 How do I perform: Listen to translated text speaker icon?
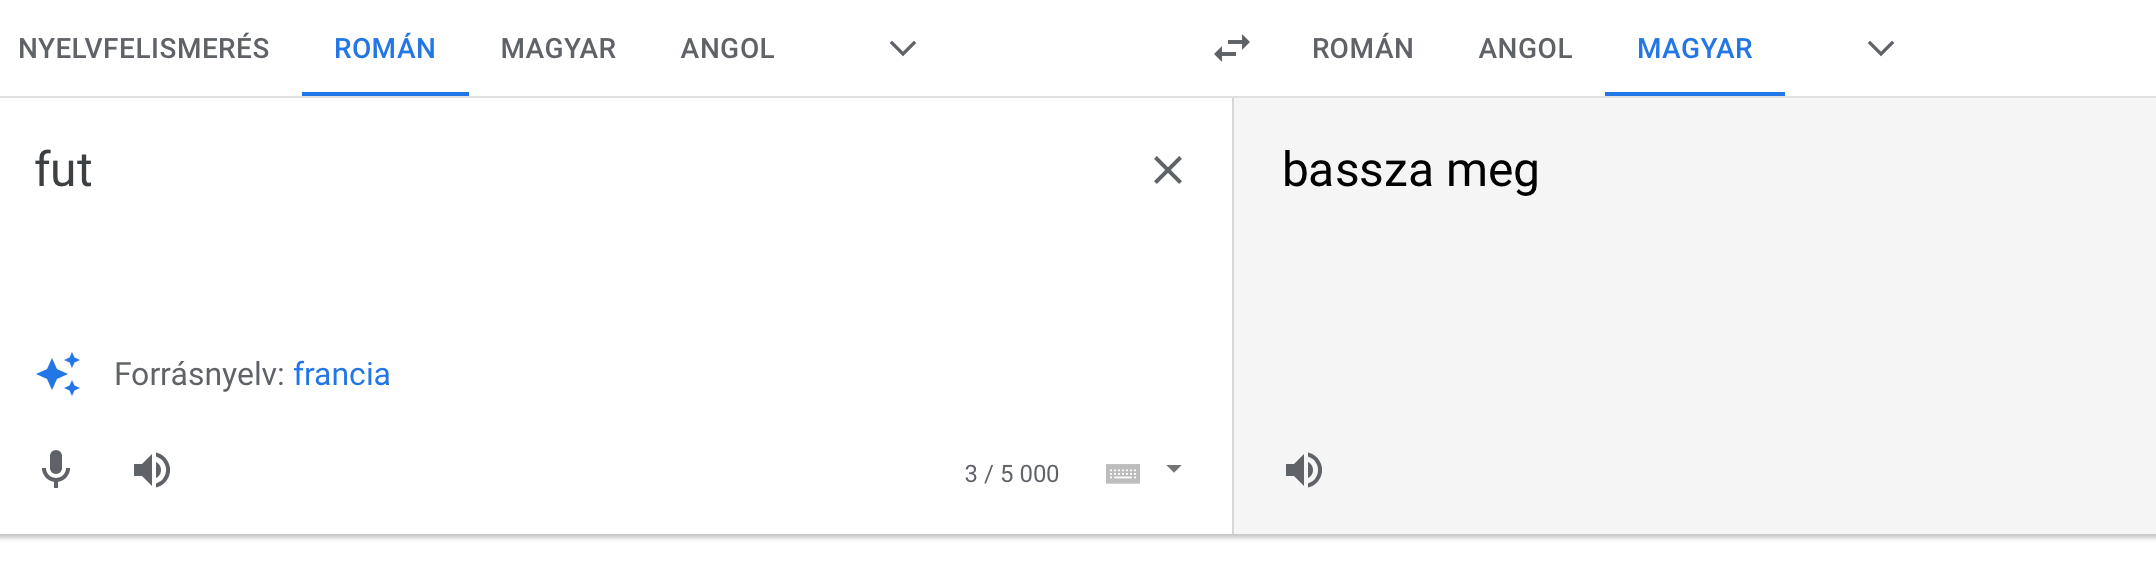[1303, 469]
